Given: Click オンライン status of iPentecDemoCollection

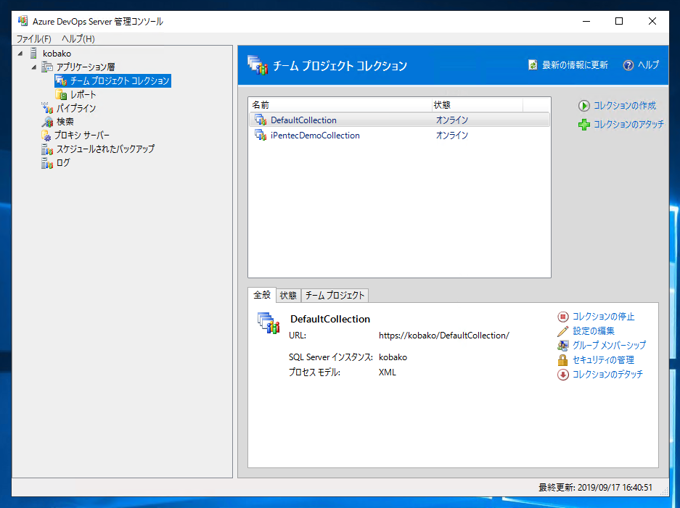Looking at the screenshot, I should (x=452, y=135).
